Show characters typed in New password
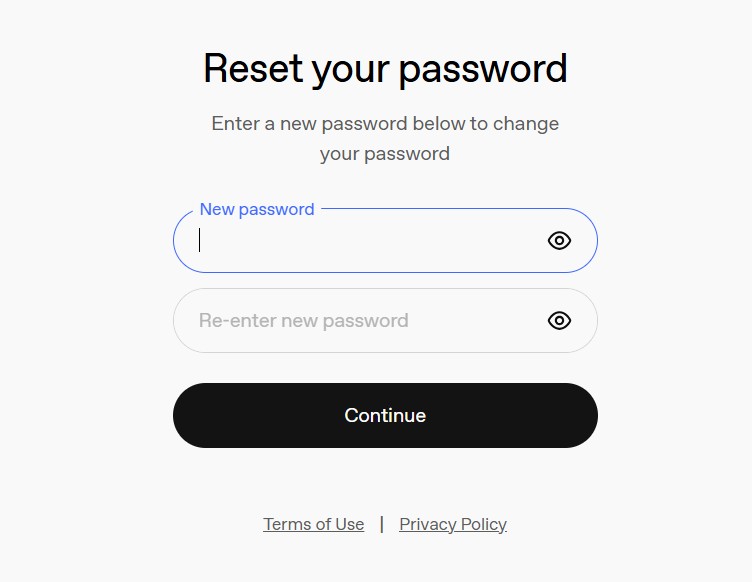The image size is (752, 582). (x=559, y=240)
